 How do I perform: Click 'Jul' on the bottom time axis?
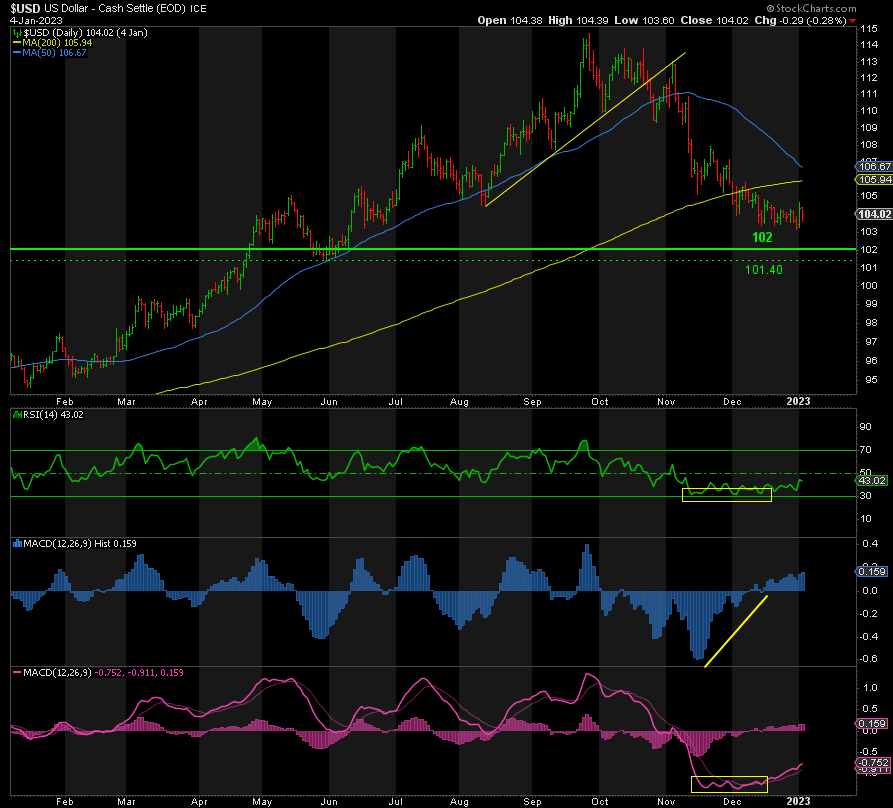pos(396,802)
